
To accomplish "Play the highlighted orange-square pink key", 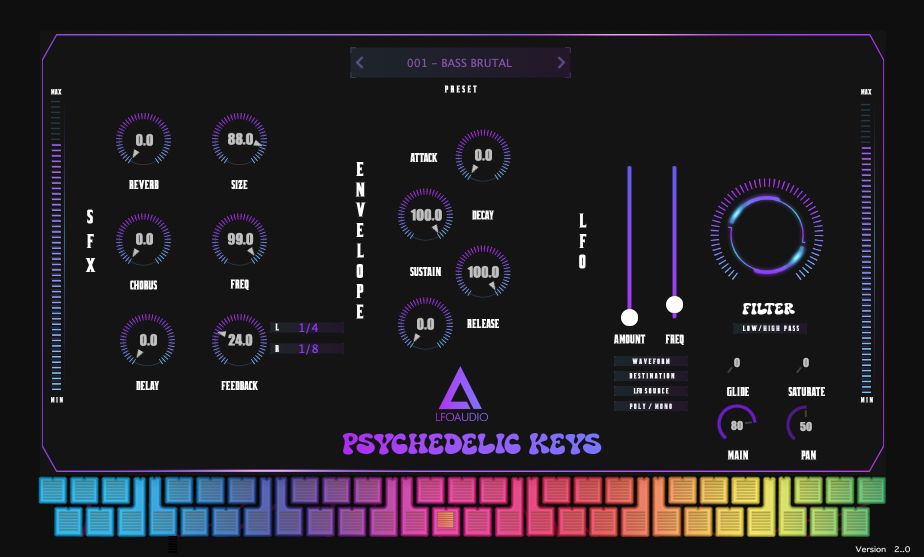I will pyautogui.click(x=446, y=520).
